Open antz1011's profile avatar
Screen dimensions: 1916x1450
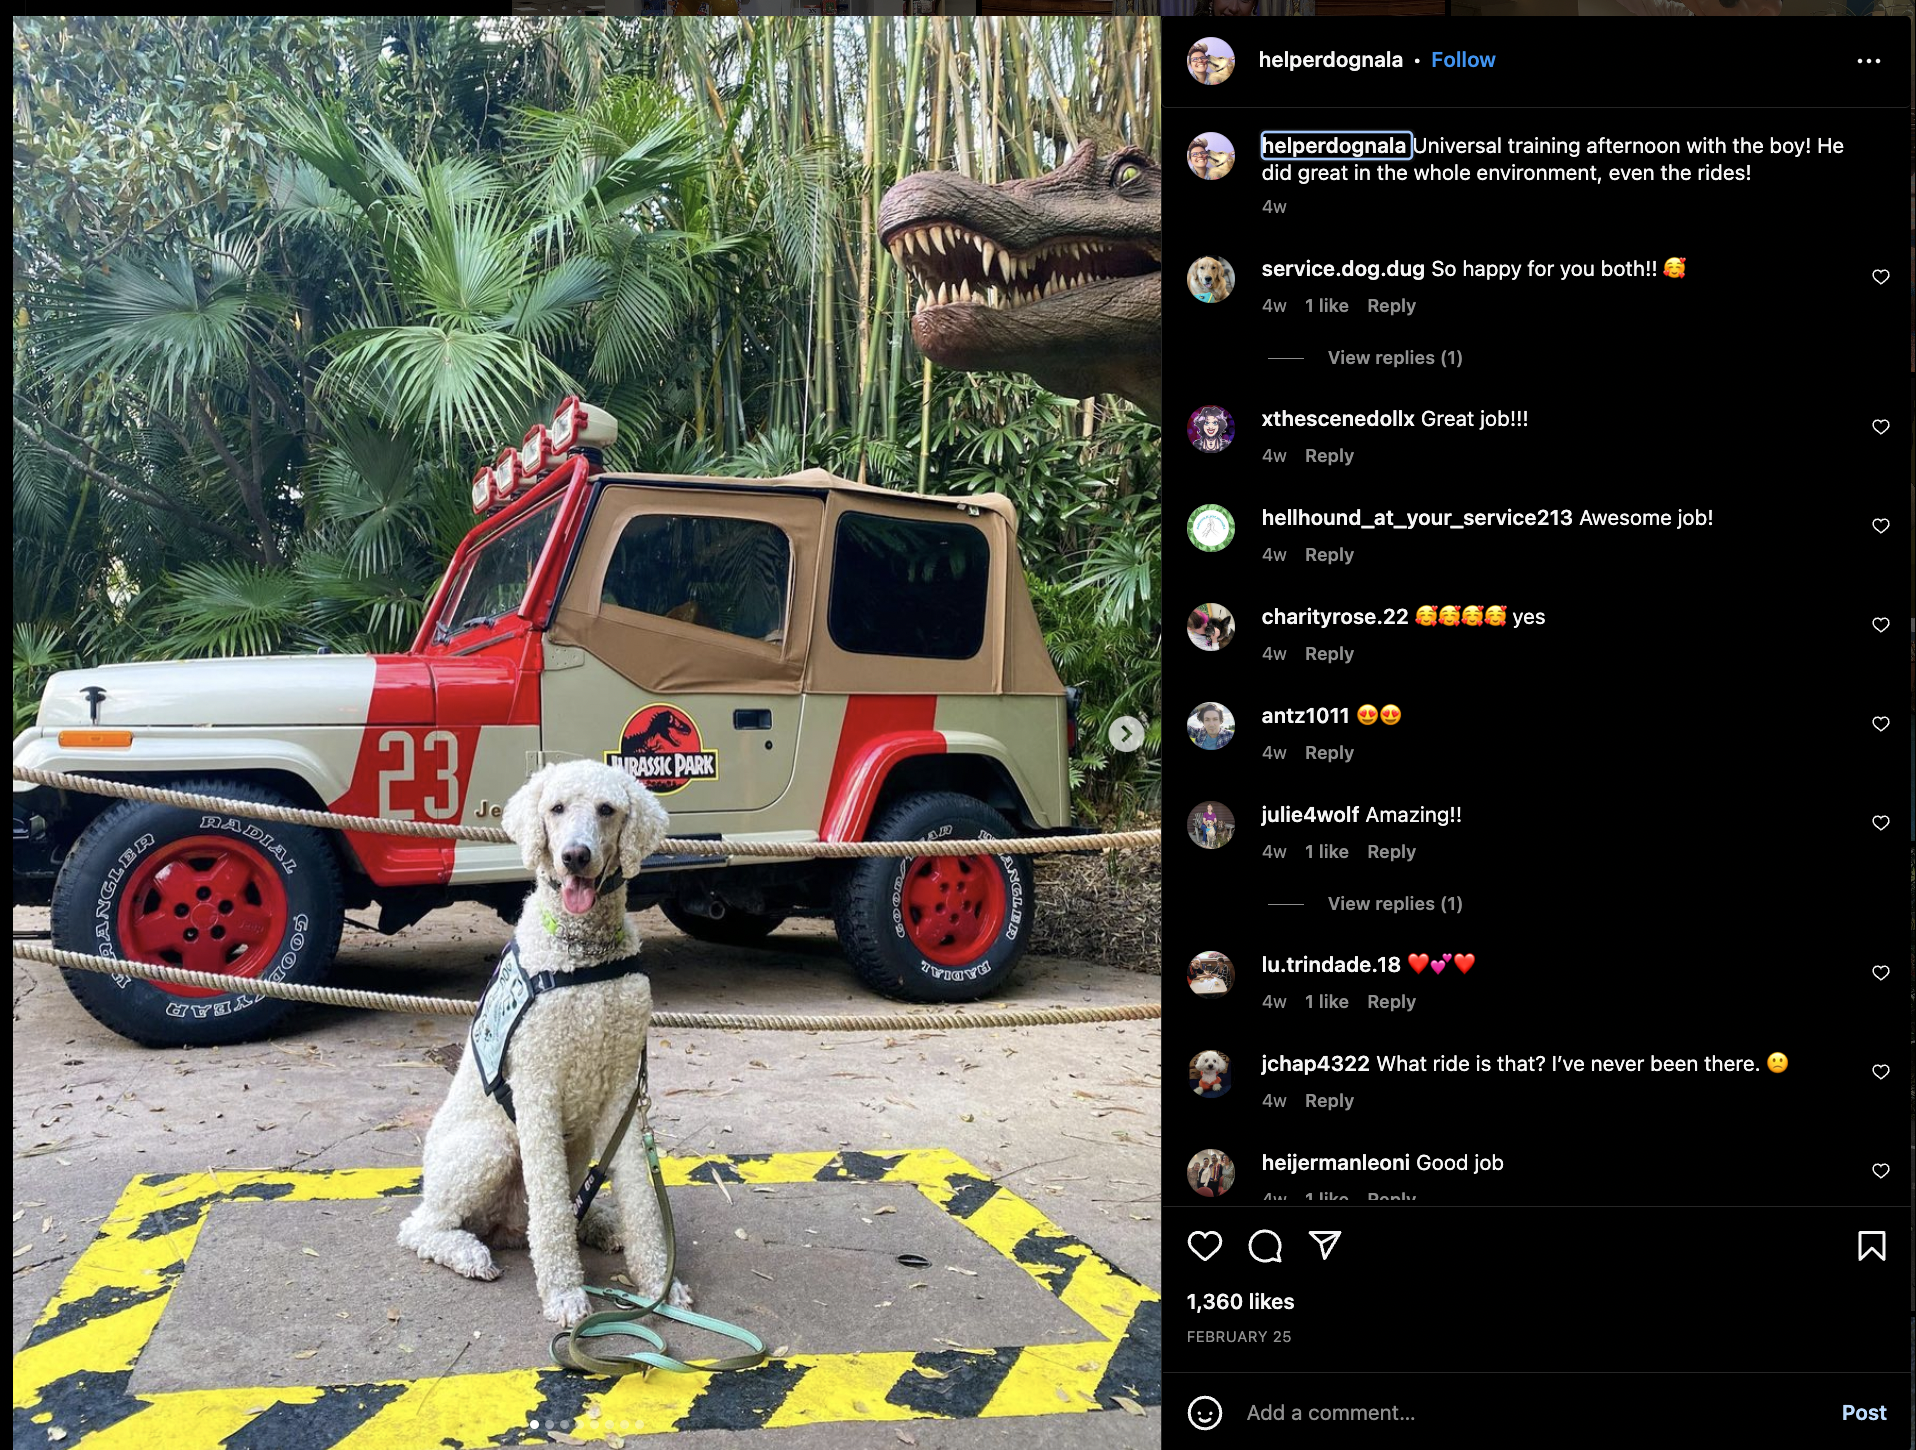coord(1211,726)
